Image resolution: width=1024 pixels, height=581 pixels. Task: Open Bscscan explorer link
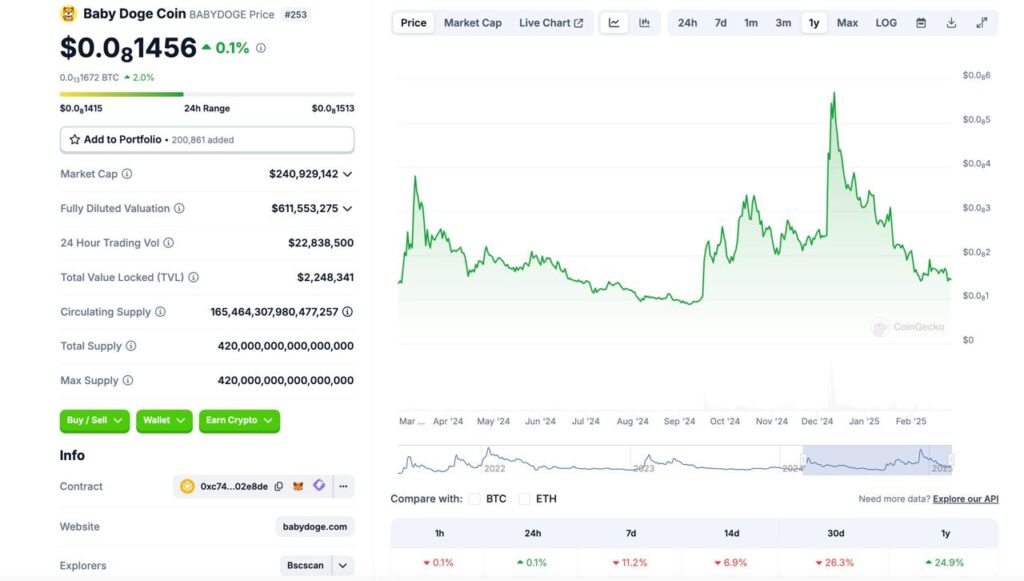(306, 565)
